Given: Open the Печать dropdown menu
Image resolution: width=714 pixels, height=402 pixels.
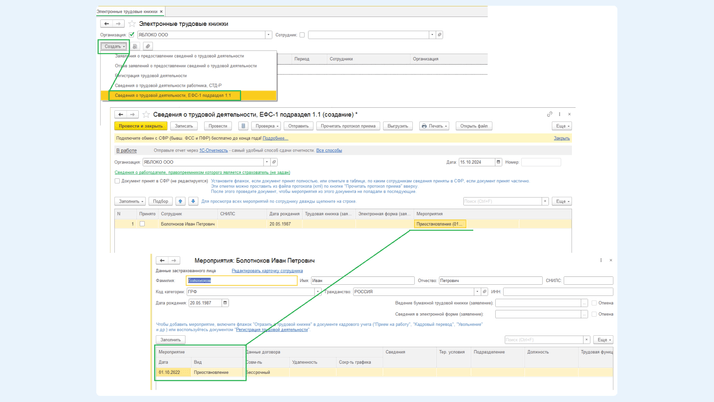Looking at the screenshot, I should 434,126.
